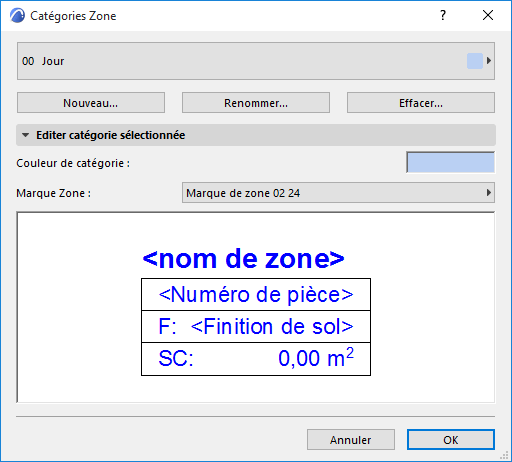The image size is (512, 462).
Task: Click the Annuler button
Action: [x=351, y=440]
